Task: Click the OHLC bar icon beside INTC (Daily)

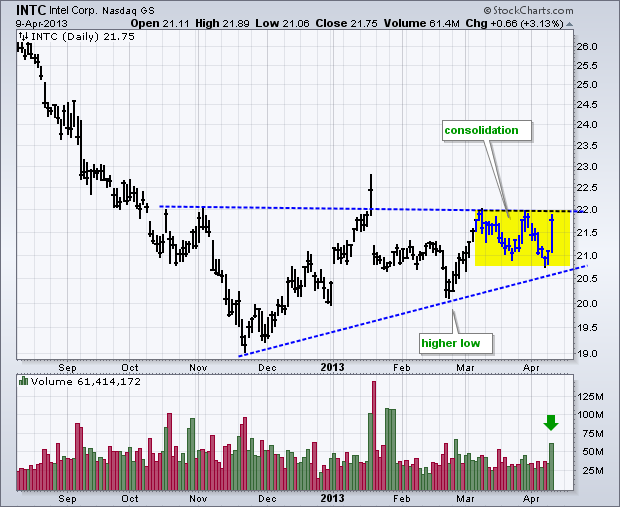Action: (23, 36)
